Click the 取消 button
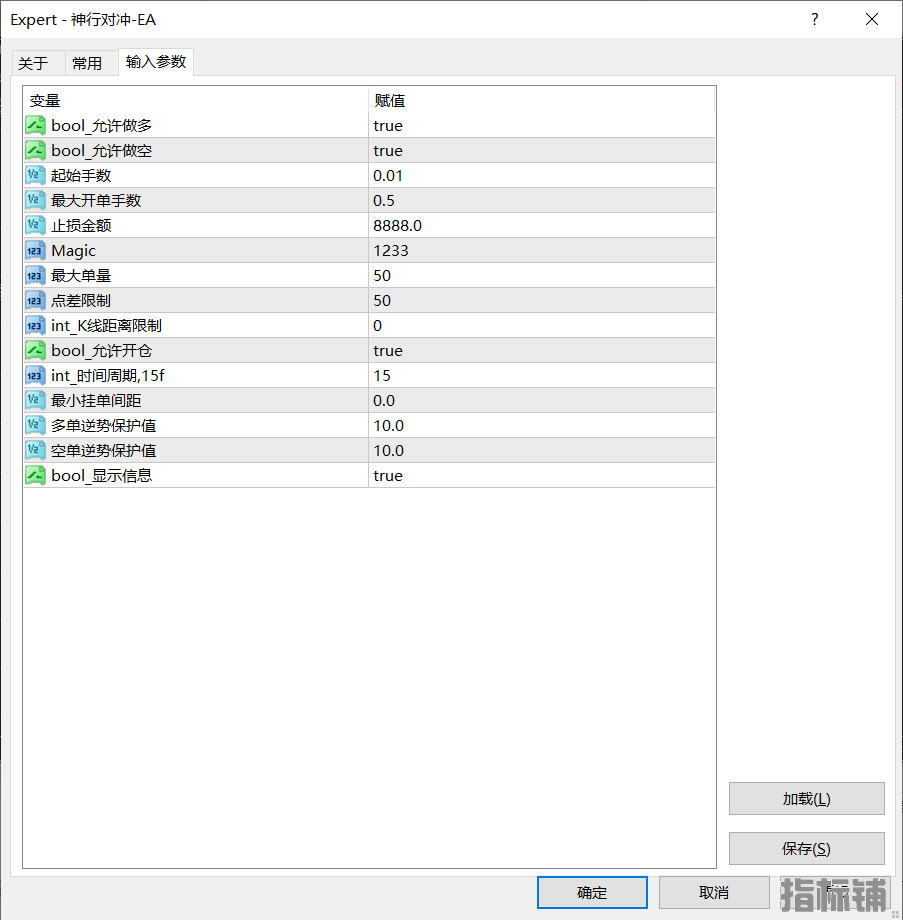Viewport: 903px width, 920px height. tap(714, 892)
